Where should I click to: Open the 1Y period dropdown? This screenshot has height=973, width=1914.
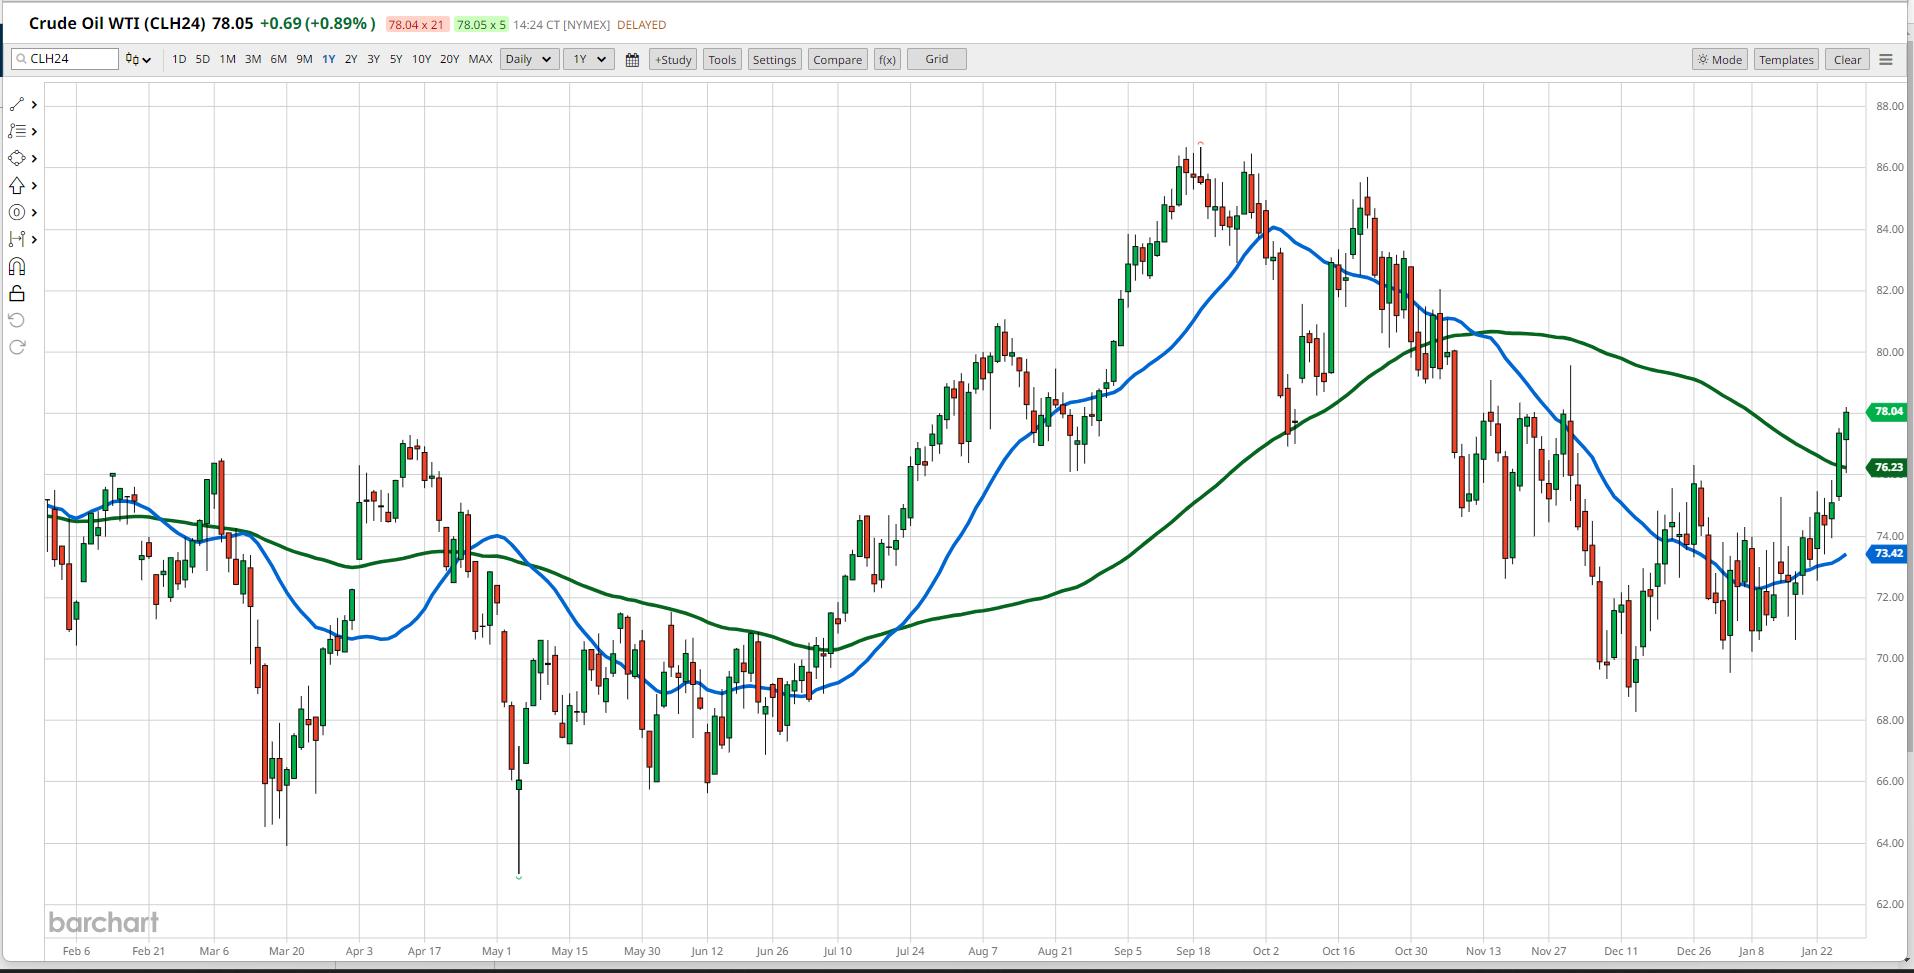coord(588,60)
